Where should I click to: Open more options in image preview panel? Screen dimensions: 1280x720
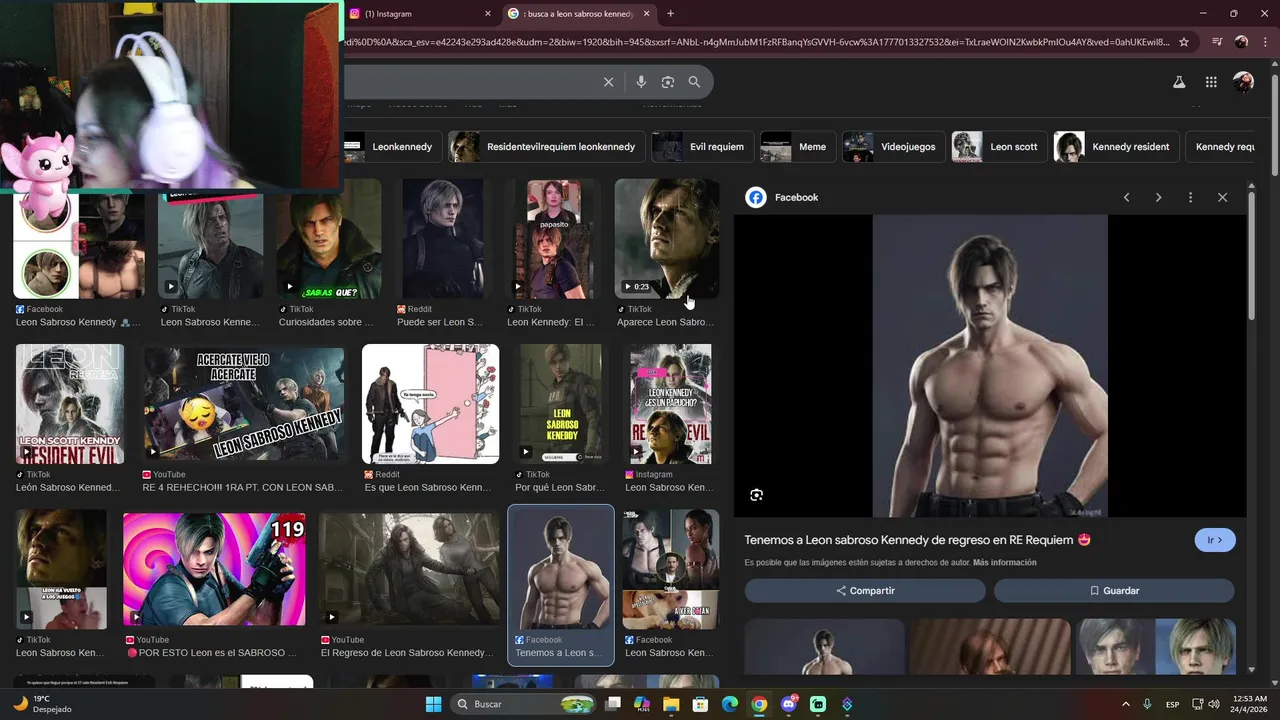point(1190,198)
